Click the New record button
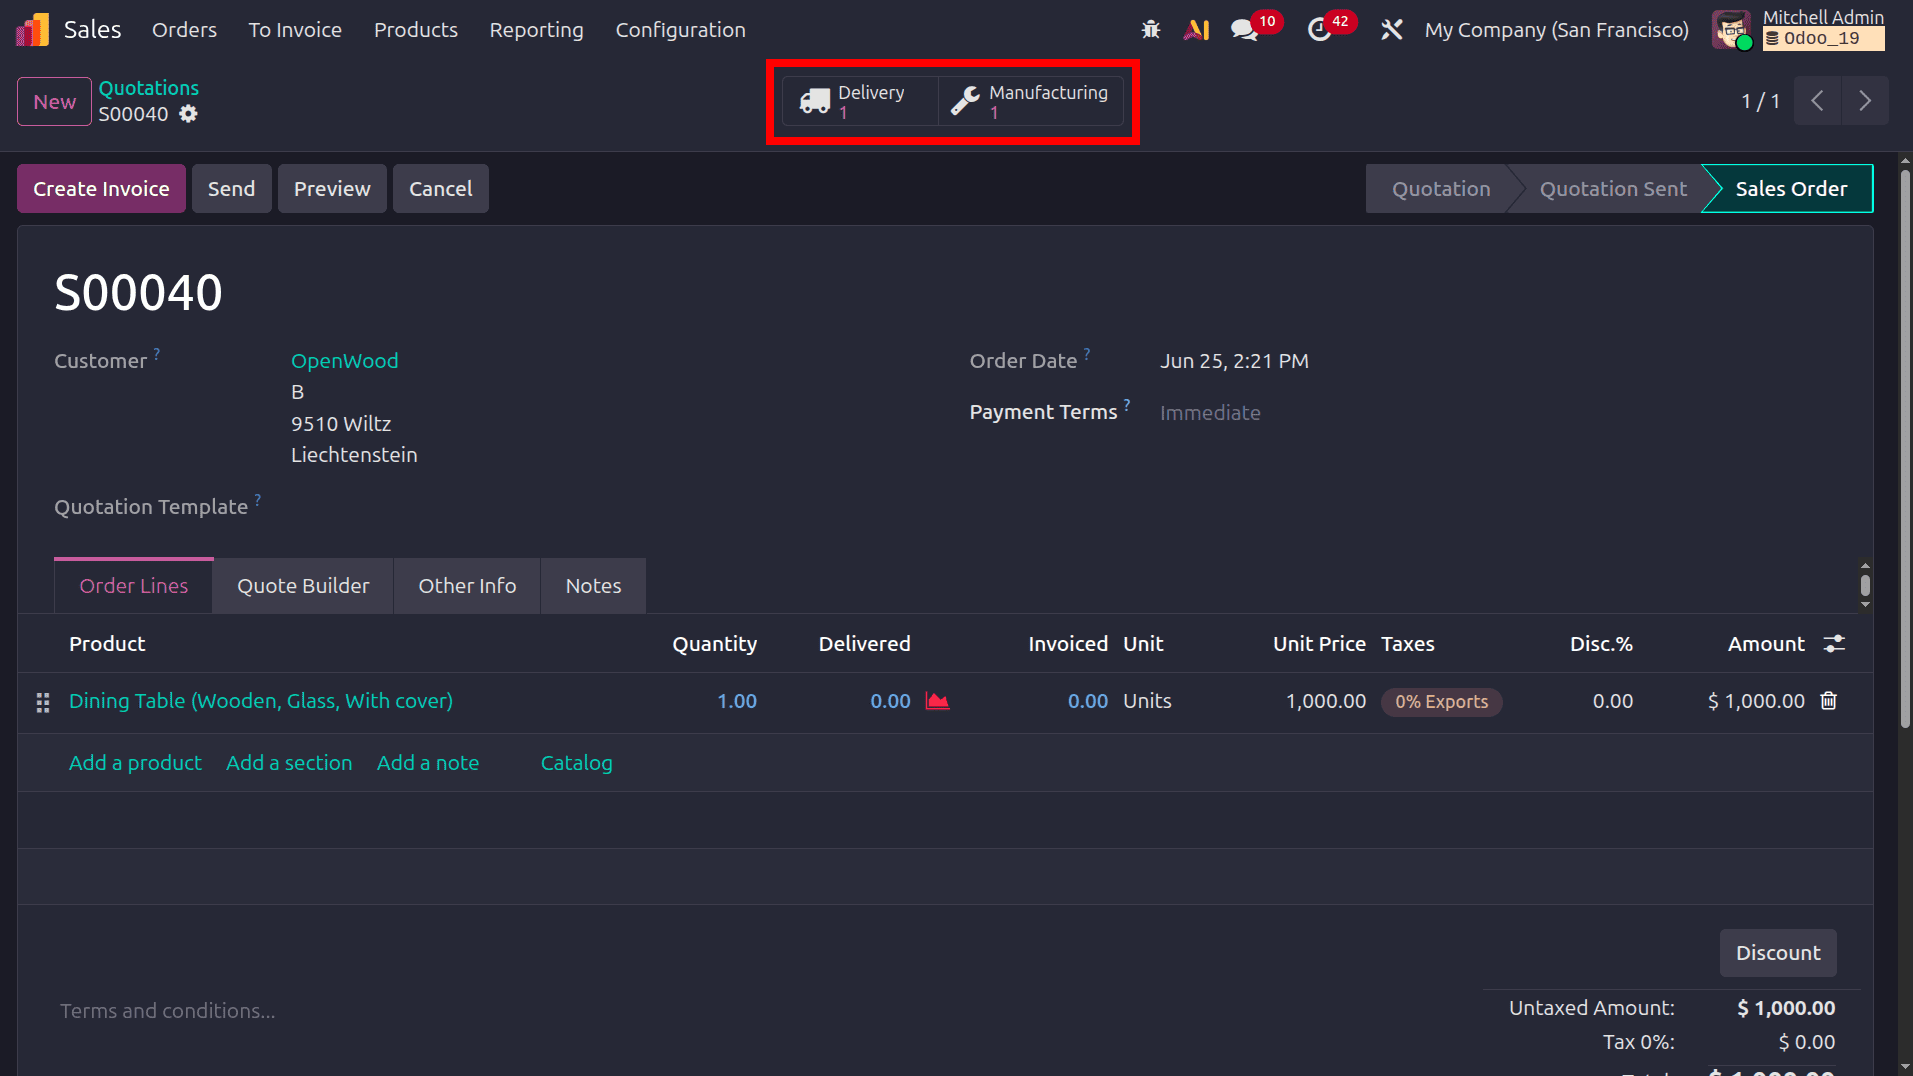1913x1076 pixels. pos(54,102)
